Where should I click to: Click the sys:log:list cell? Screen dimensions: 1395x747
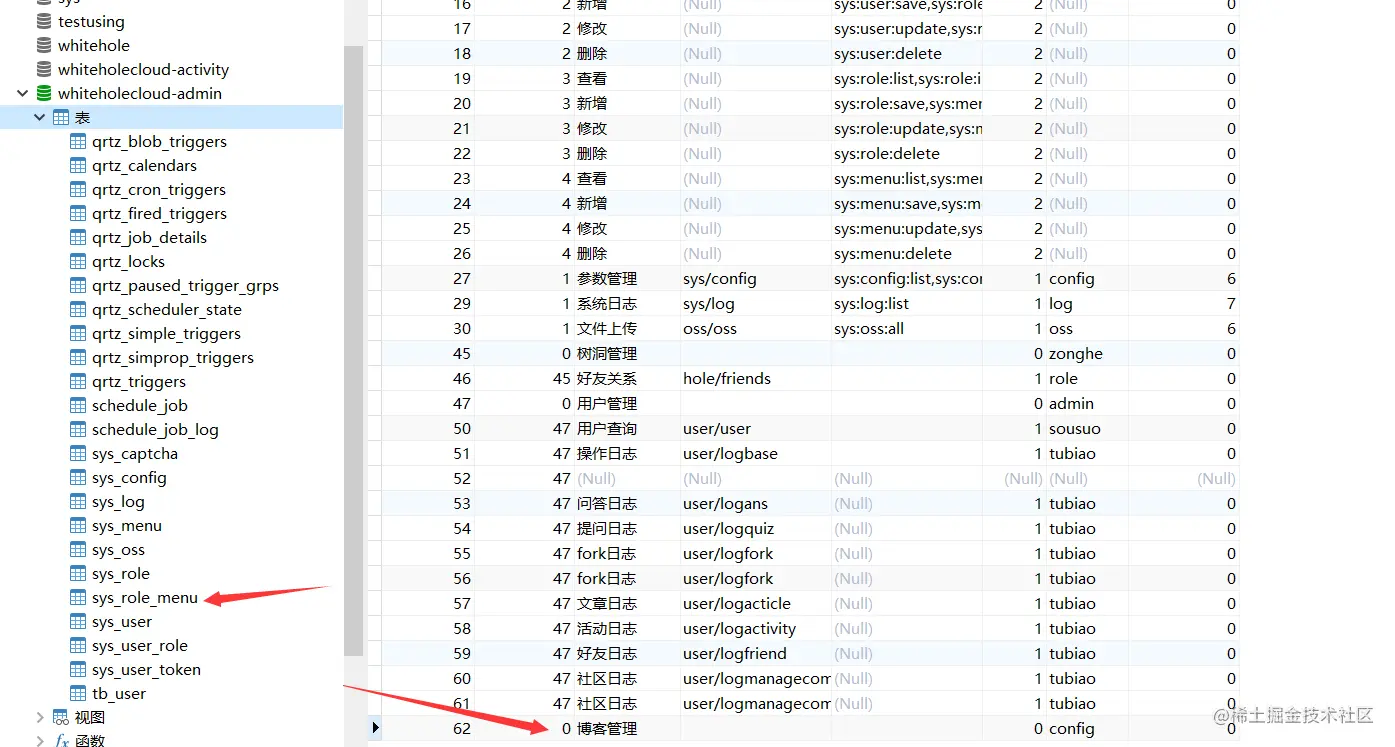tap(872, 304)
